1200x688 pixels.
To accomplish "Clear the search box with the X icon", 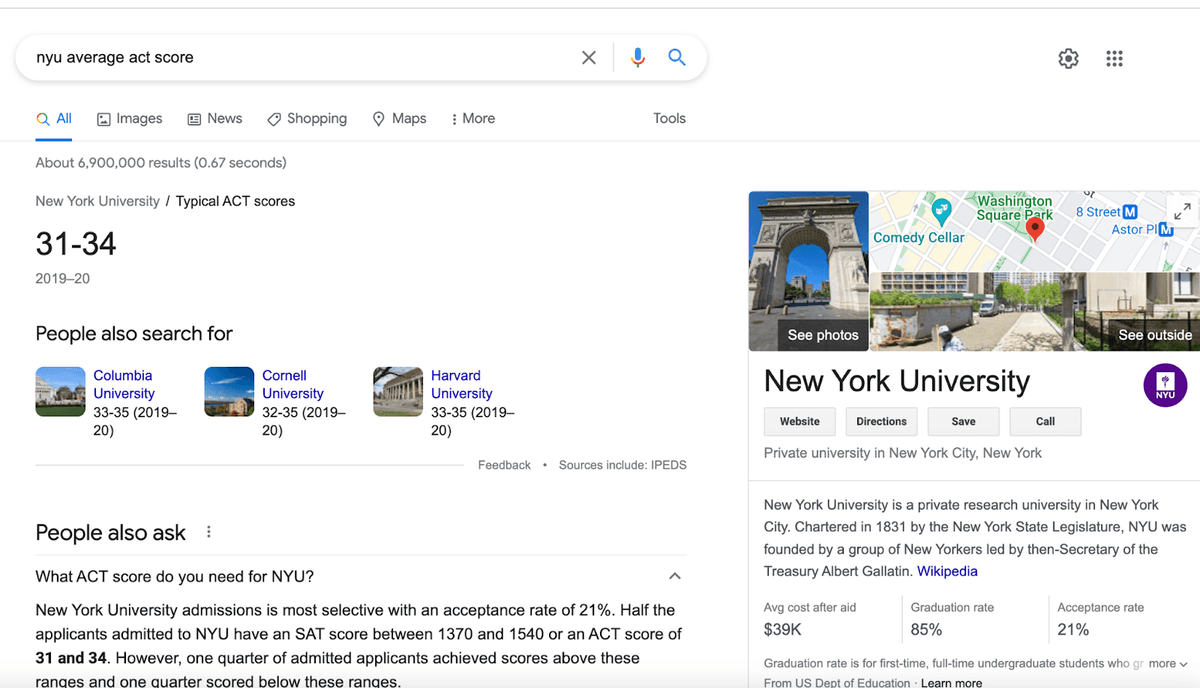I will (x=589, y=58).
